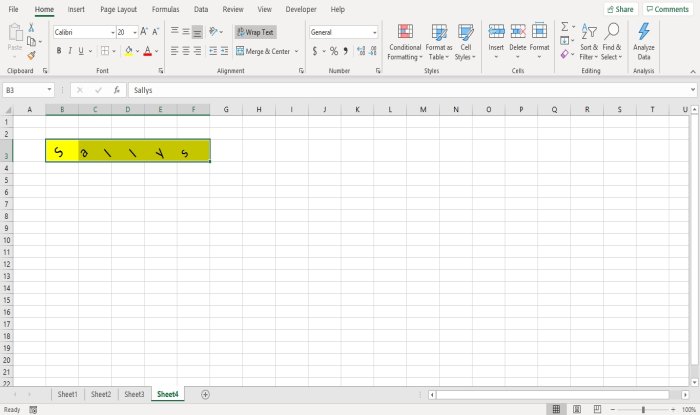Apply the red Font Color A icon
Viewport: 700px width, 415px height.
148,51
